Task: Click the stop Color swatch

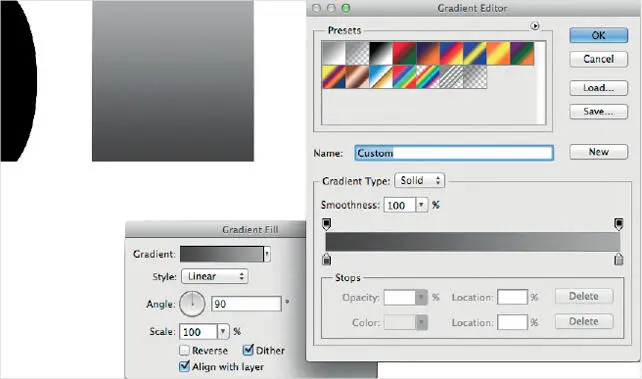Action: 400,323
